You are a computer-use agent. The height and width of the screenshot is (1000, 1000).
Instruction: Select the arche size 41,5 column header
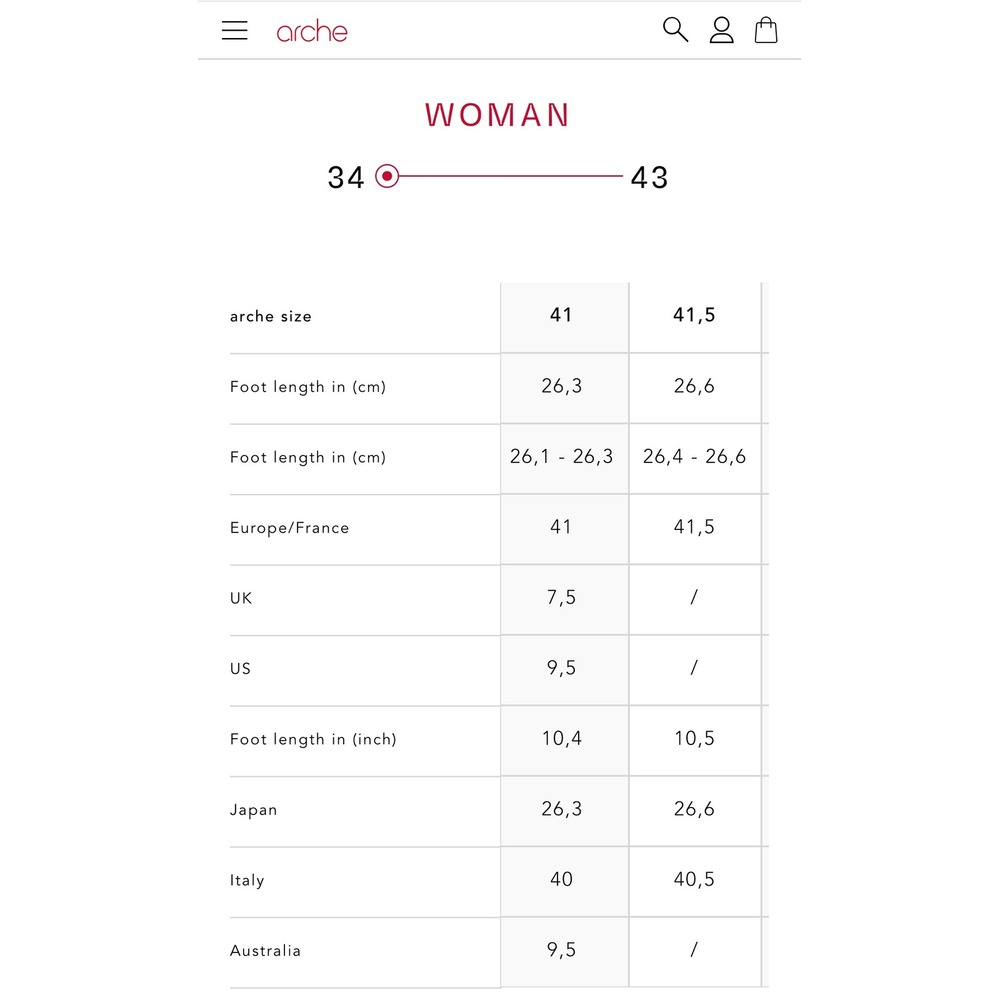point(695,317)
